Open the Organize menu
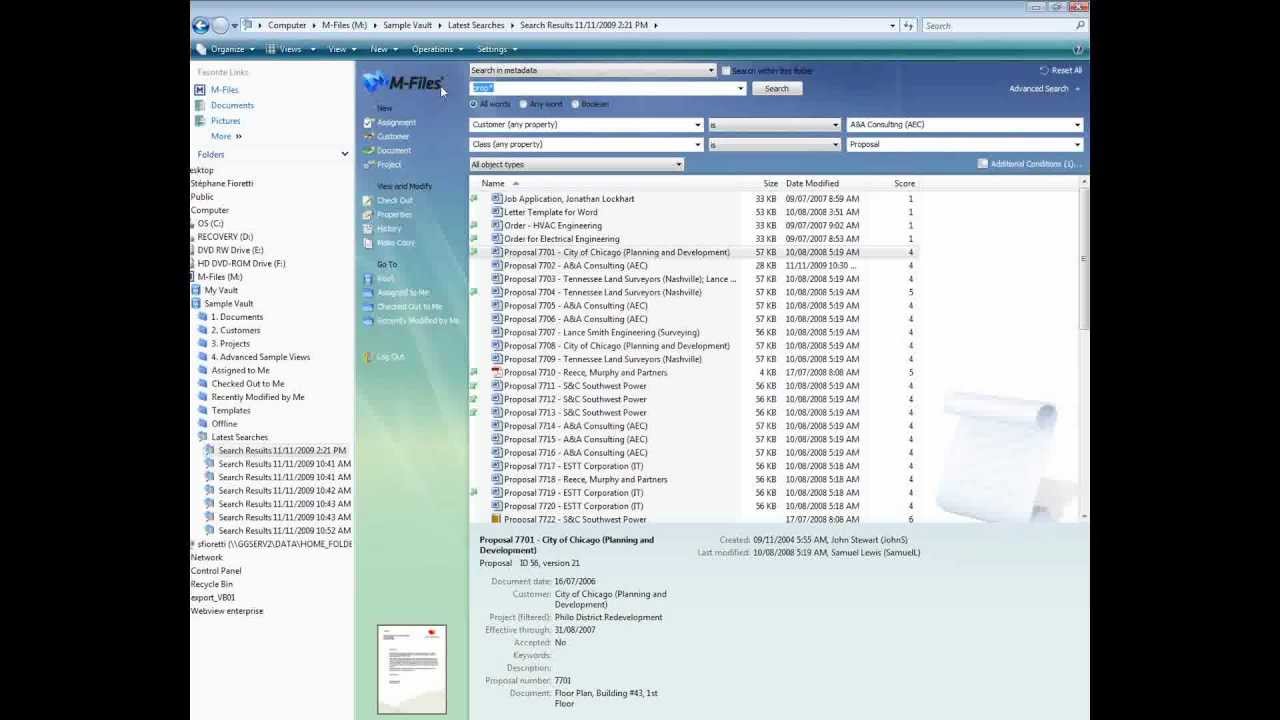This screenshot has width=1280, height=720. pos(226,49)
